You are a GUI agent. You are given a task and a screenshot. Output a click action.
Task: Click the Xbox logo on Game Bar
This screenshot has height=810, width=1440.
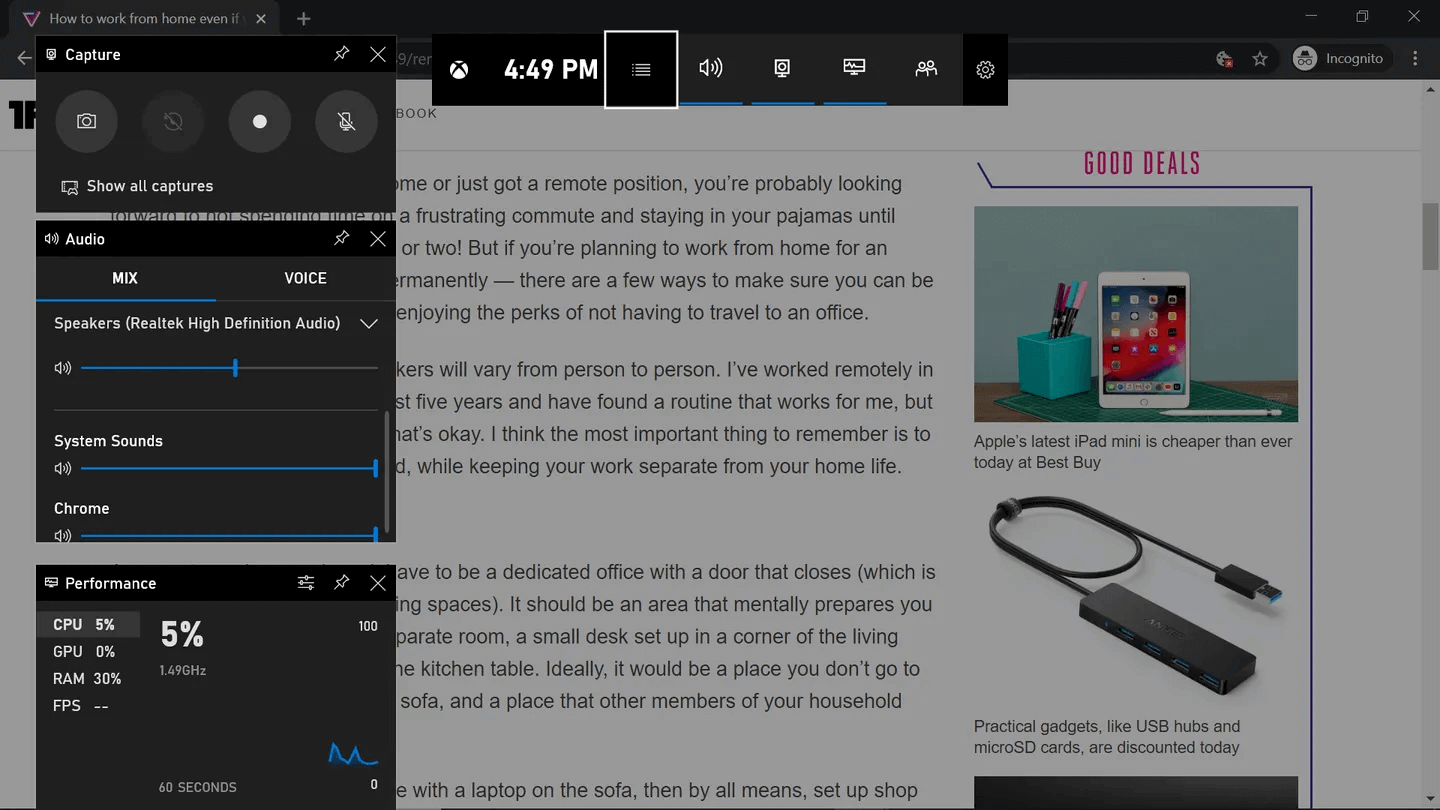(x=459, y=69)
